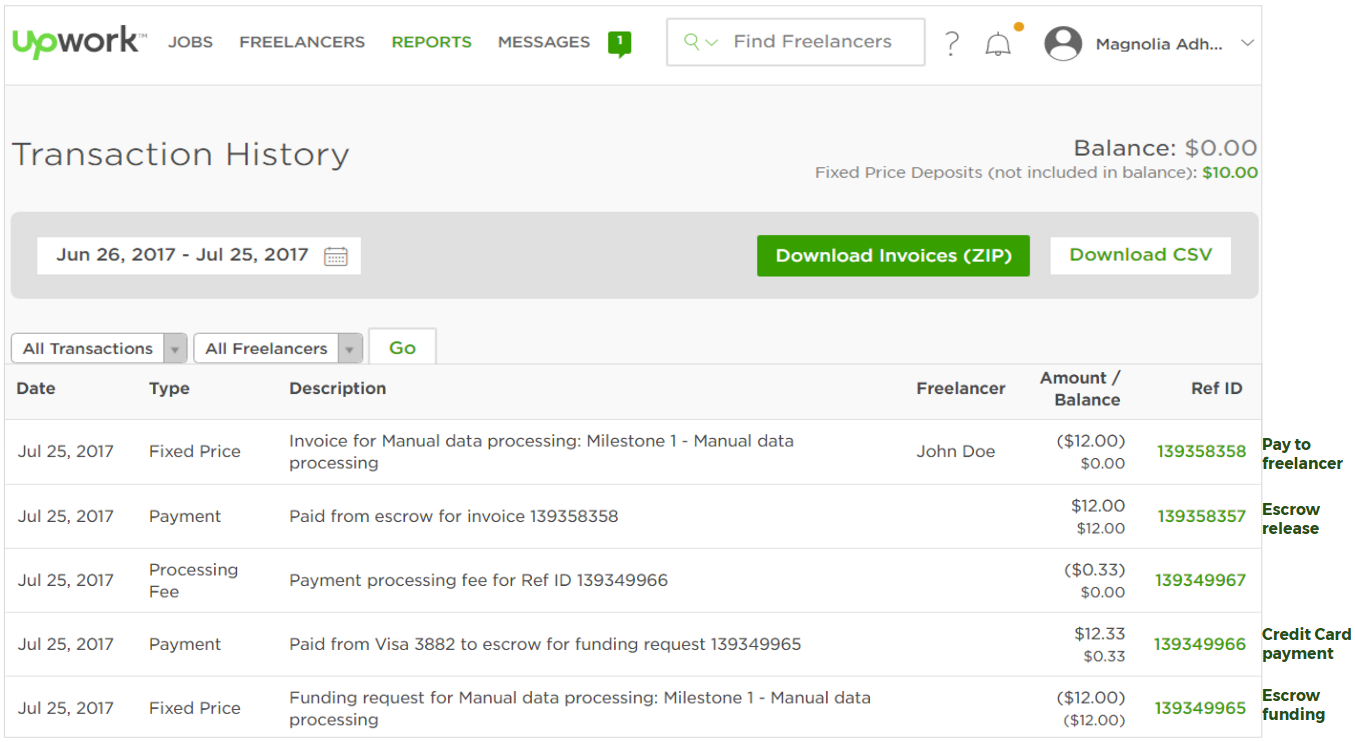This screenshot has width=1355, height=742.
Task: Click the Upwork logo
Action: (x=79, y=42)
